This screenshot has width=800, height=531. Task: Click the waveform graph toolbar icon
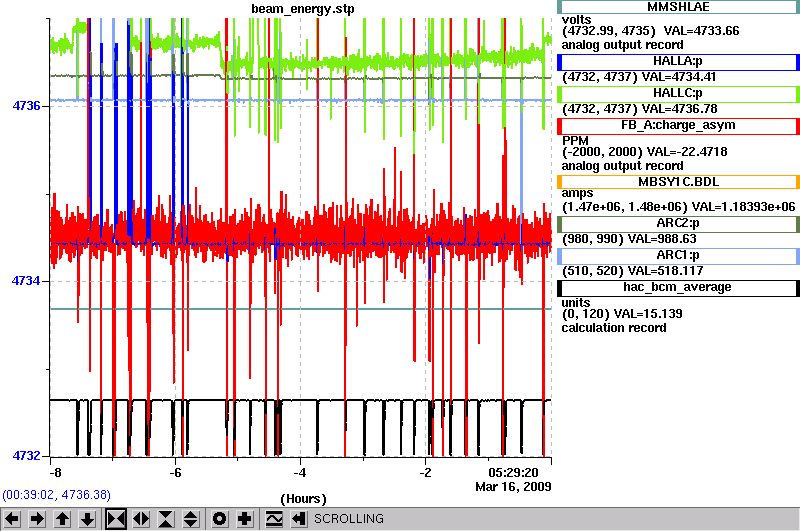(x=274, y=519)
